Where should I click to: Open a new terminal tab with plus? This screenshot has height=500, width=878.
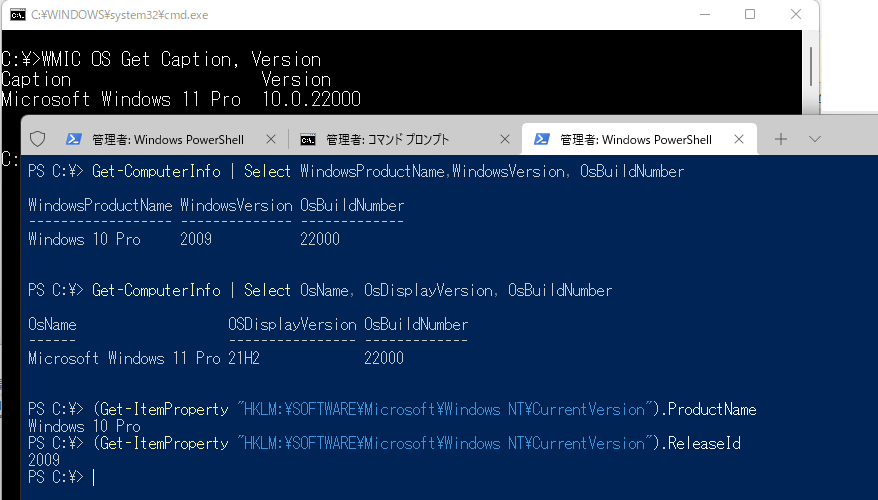coord(781,139)
